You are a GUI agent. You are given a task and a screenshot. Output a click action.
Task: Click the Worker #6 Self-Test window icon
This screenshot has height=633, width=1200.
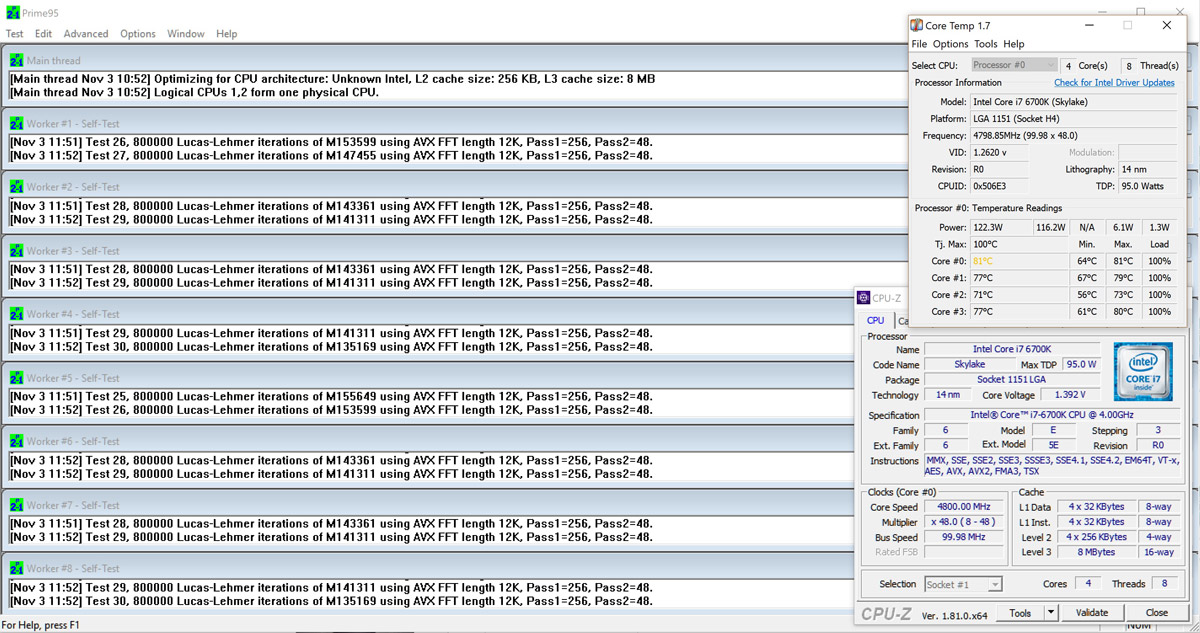[16, 442]
